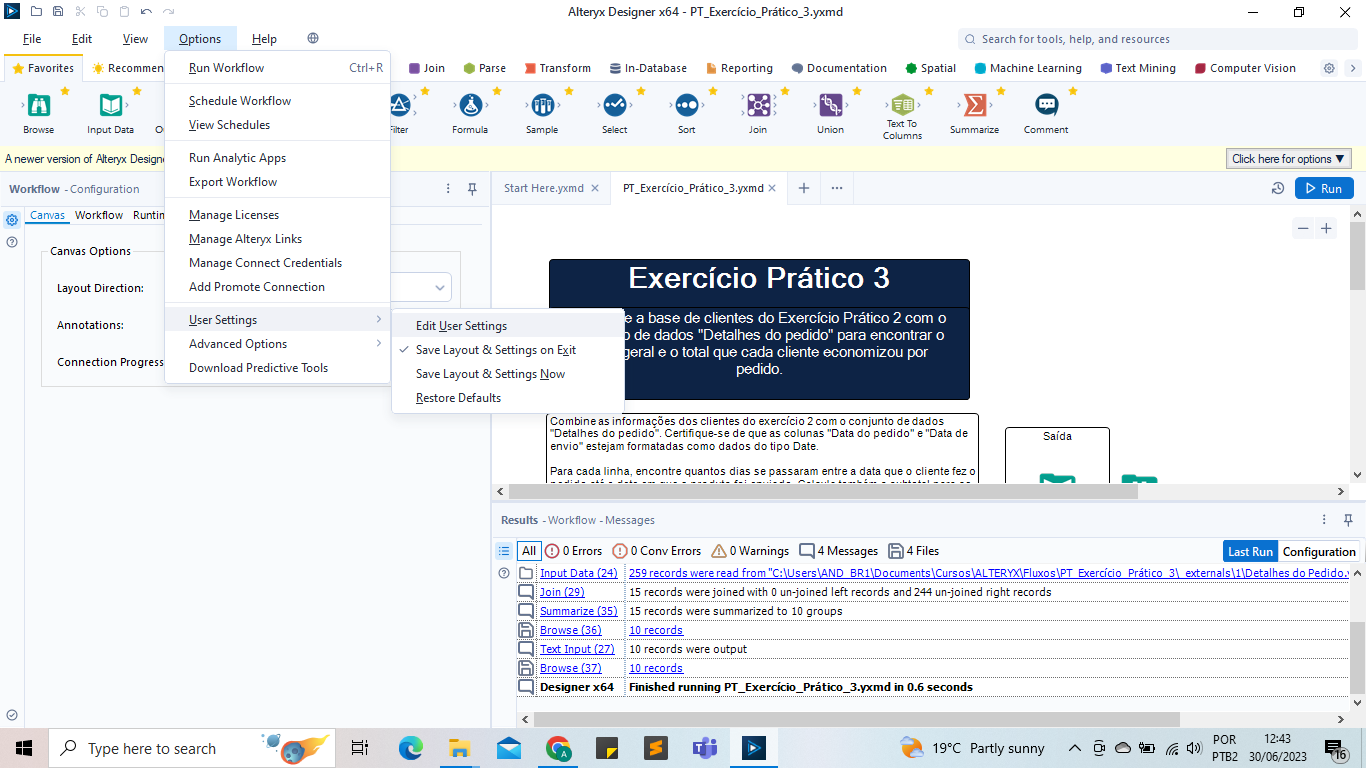Click the undo arrow in title bar
This screenshot has width=1366, height=768.
[x=146, y=12]
